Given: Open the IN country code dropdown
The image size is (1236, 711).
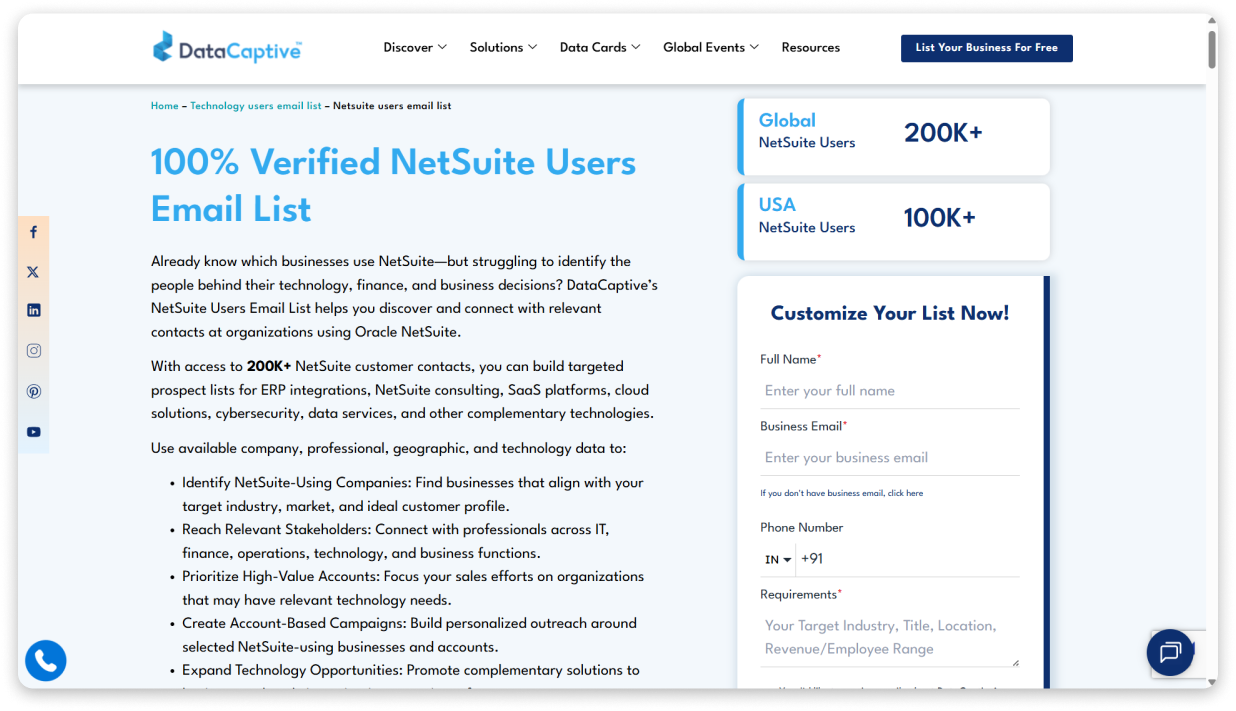Looking at the screenshot, I should tap(778, 560).
